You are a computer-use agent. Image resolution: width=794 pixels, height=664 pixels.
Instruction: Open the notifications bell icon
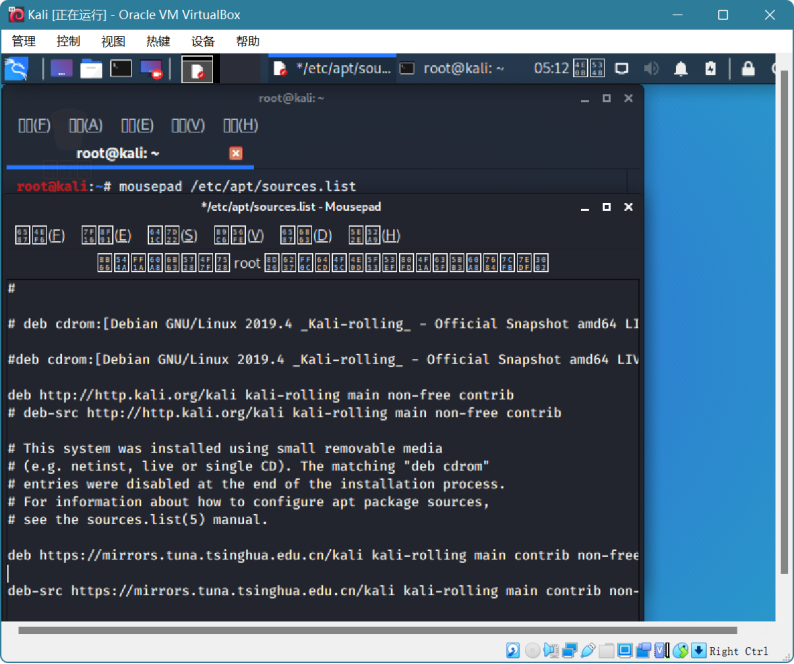coord(681,68)
